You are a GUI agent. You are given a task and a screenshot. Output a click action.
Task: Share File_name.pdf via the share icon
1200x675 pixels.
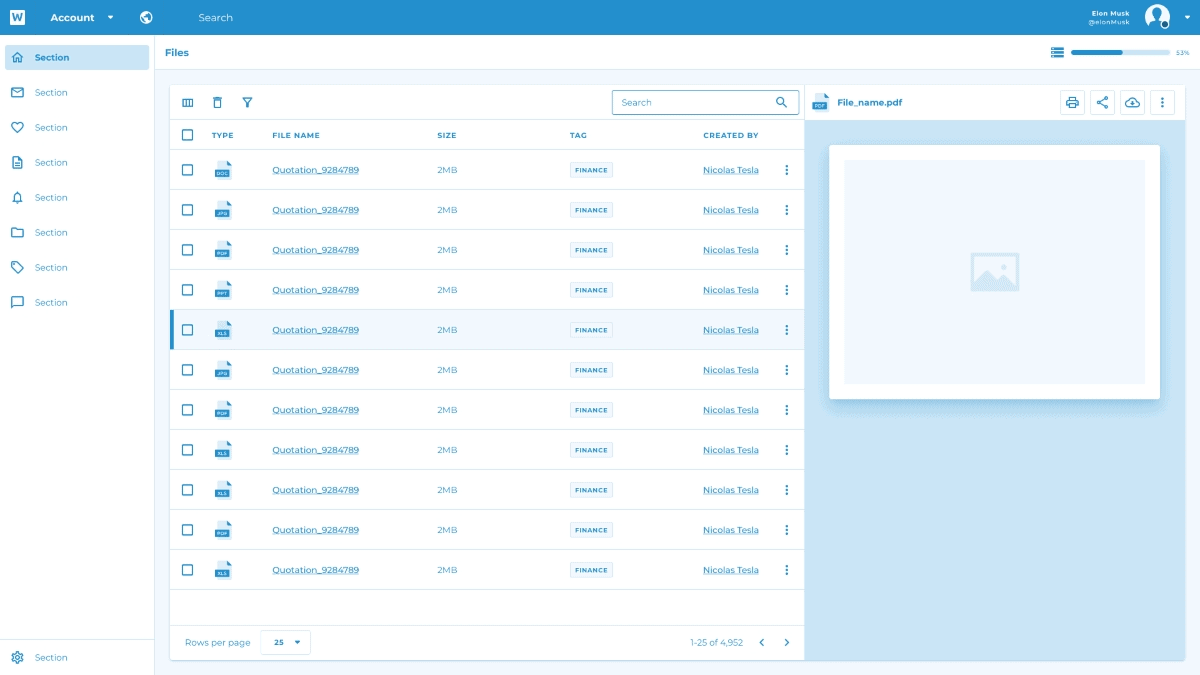tap(1102, 102)
